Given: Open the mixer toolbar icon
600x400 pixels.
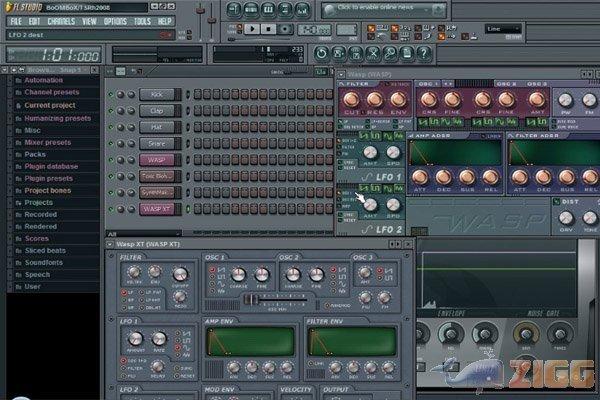Looking at the screenshot, I should click(x=302, y=10).
